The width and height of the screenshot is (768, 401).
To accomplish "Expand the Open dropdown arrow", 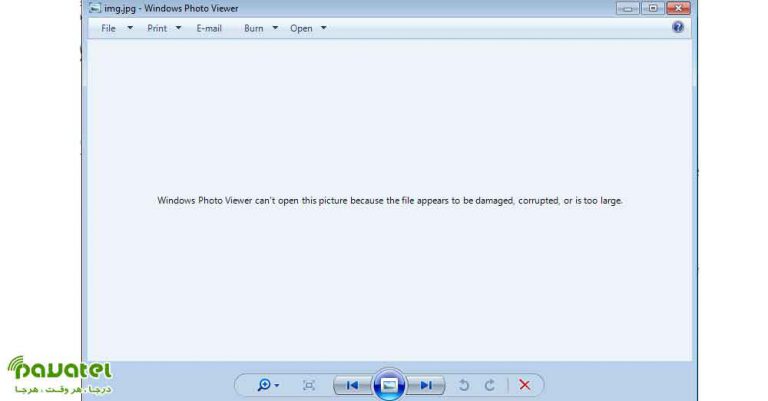I will pyautogui.click(x=323, y=28).
